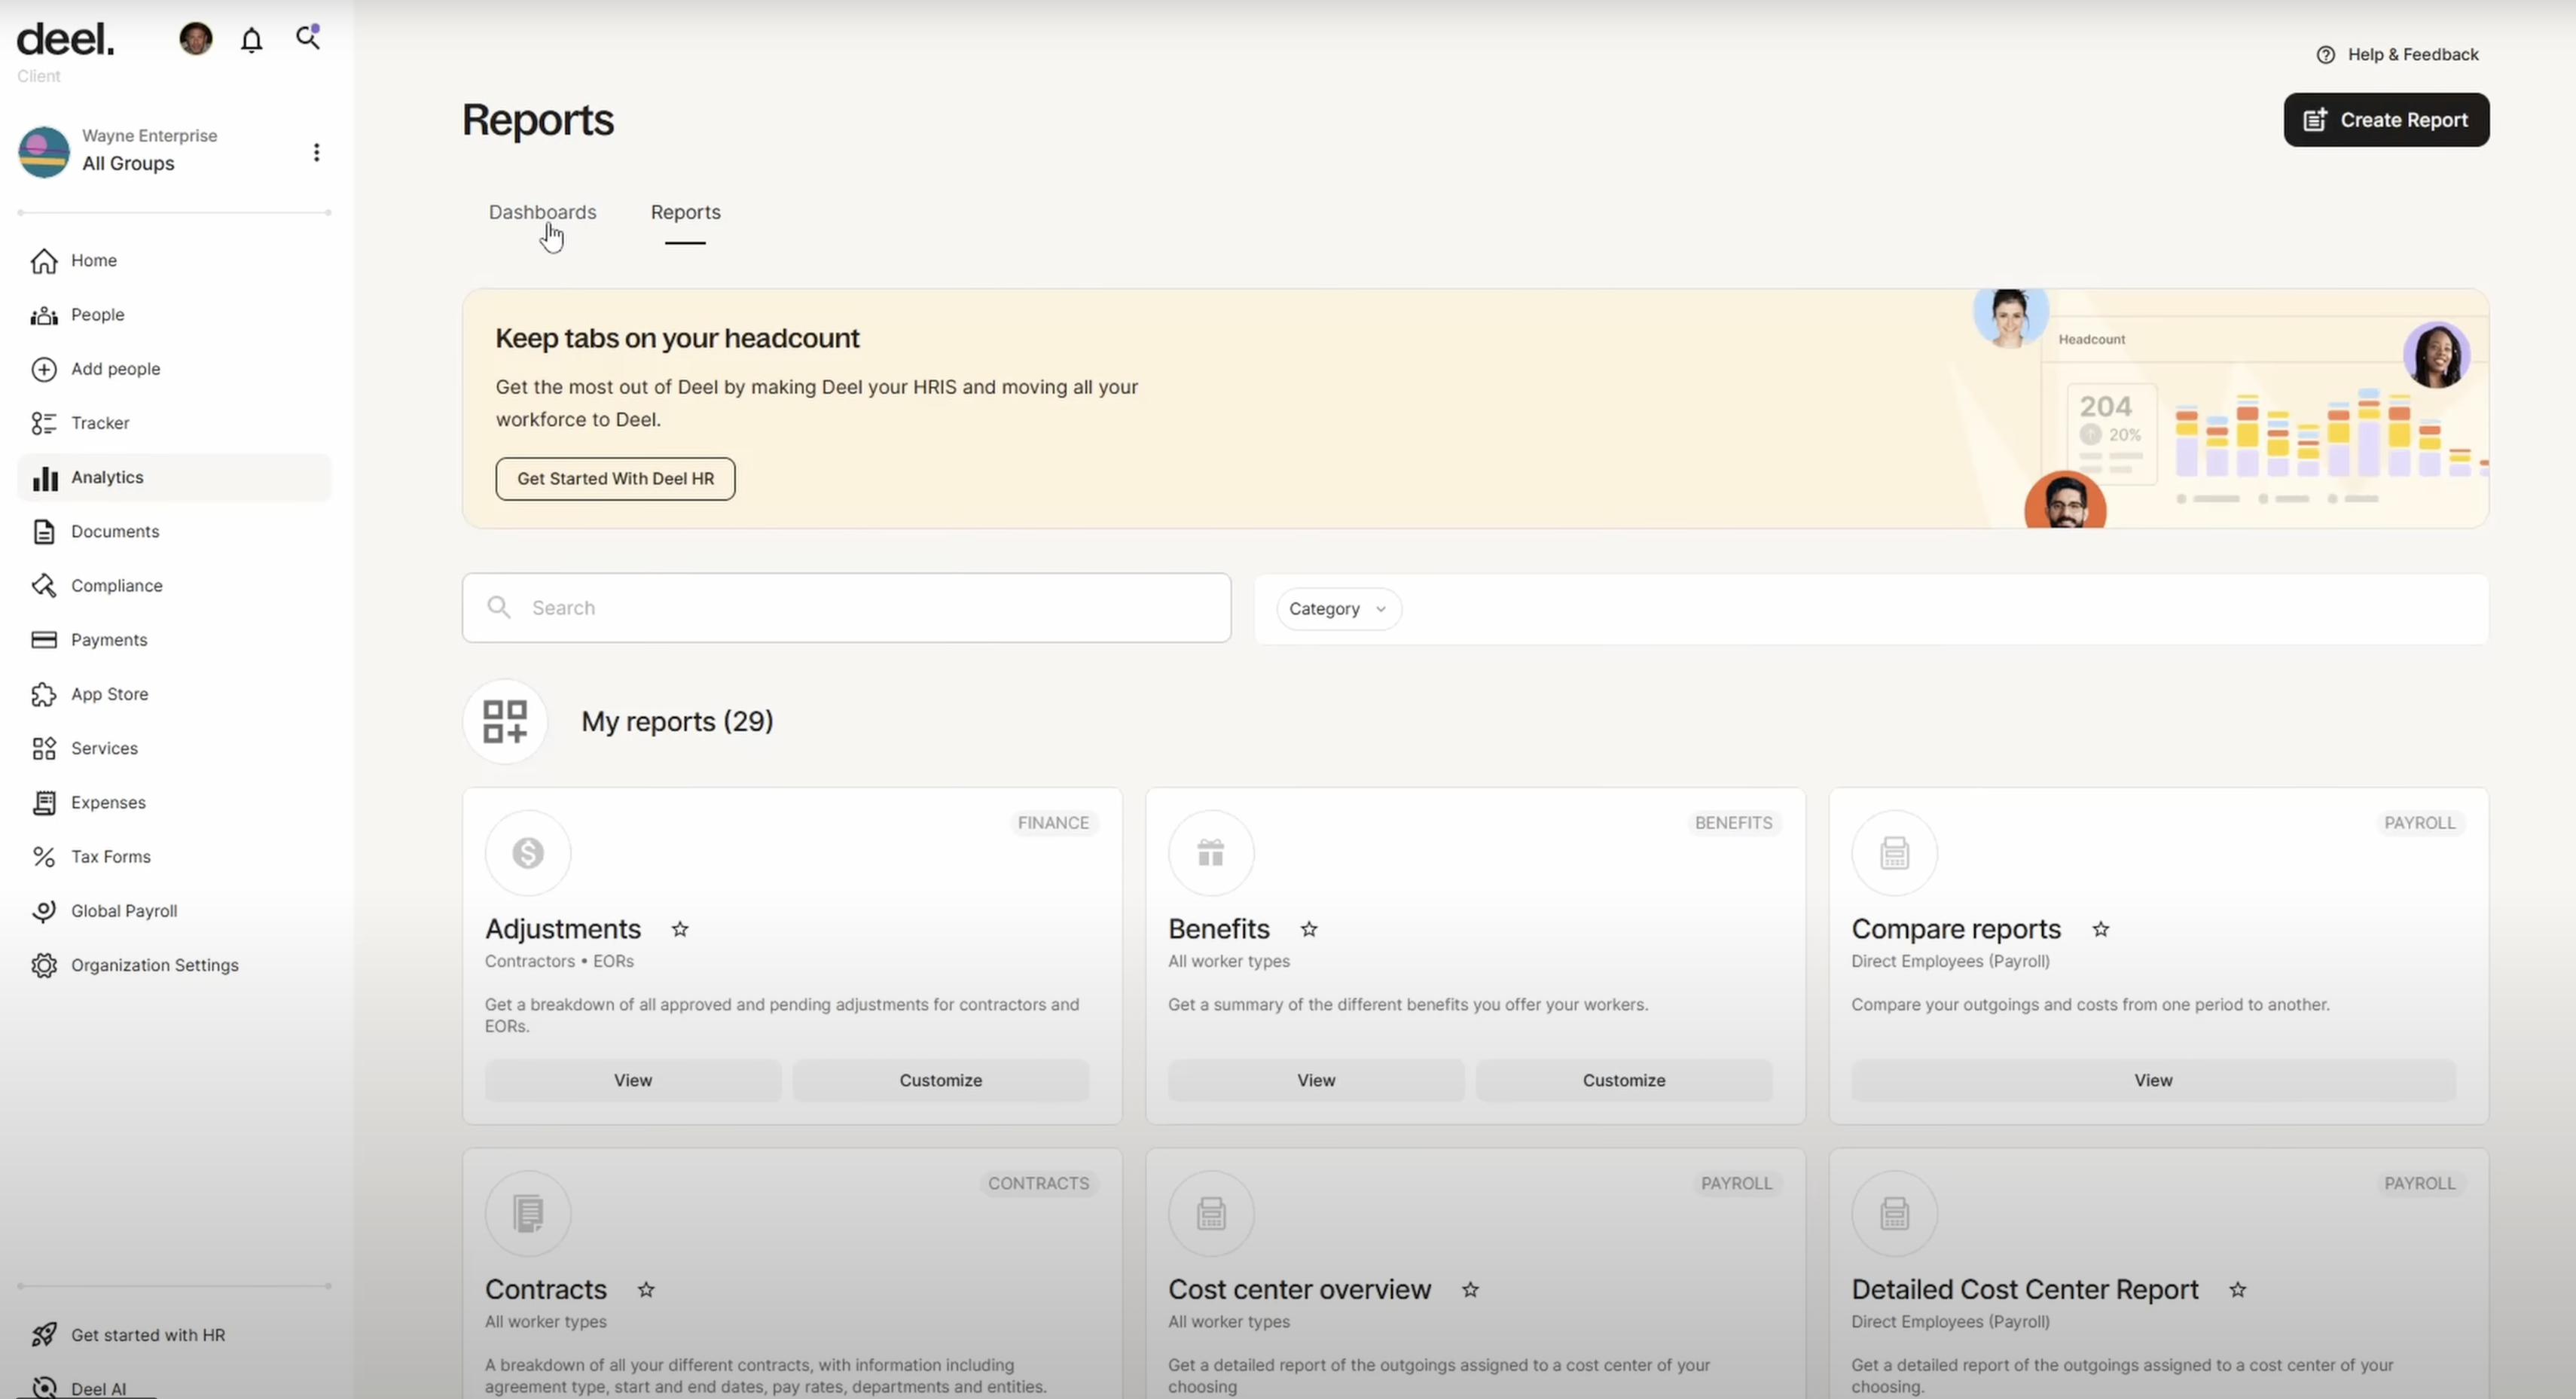Click the search magnifier icon in sidebar header
The height and width of the screenshot is (1399, 2576).
click(x=308, y=38)
